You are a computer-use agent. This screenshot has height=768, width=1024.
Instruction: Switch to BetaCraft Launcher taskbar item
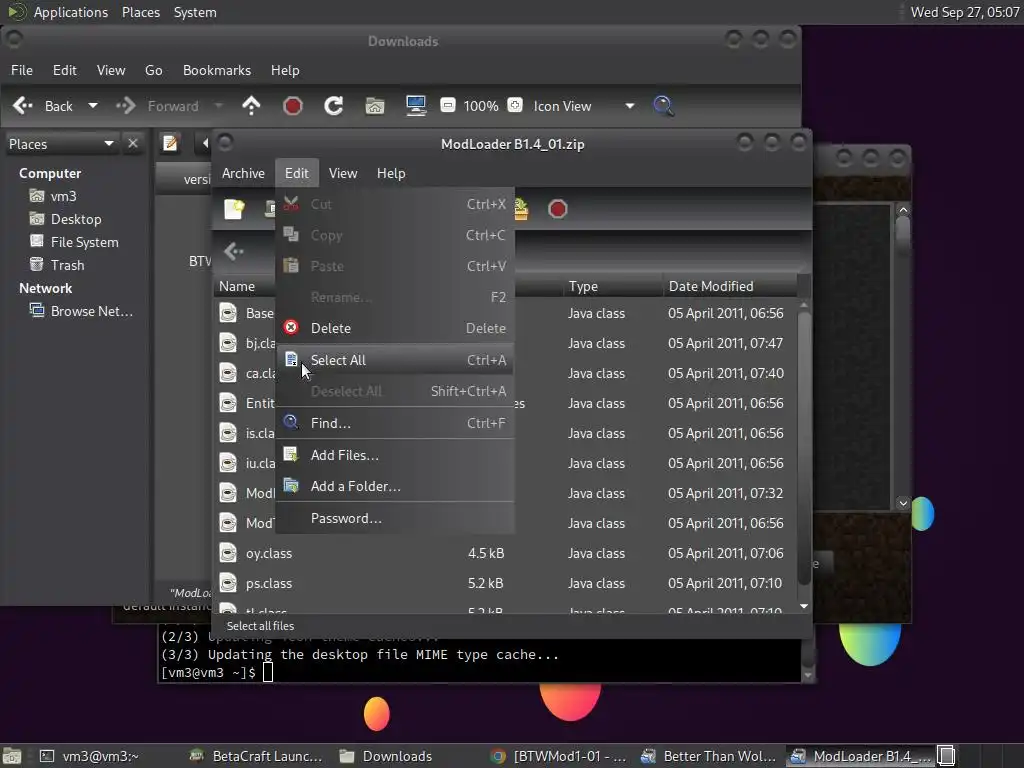tap(256, 756)
